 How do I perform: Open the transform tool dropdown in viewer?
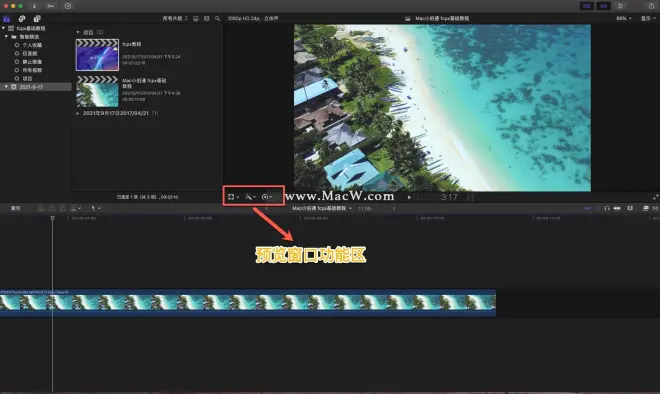[233, 197]
